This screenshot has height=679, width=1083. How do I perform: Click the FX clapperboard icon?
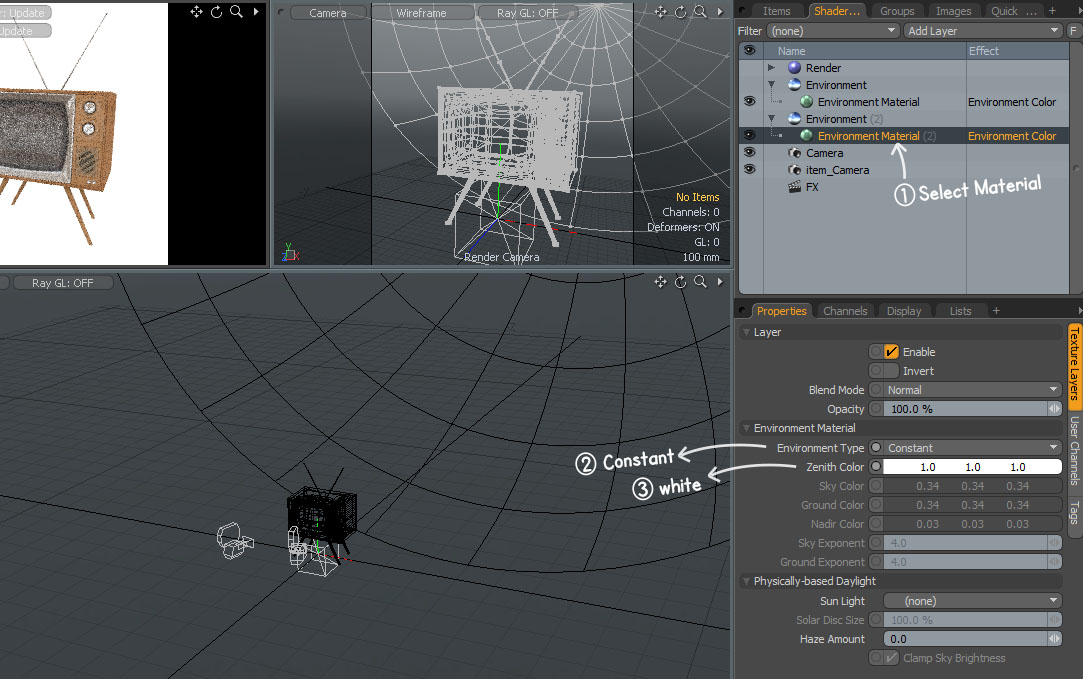point(795,187)
